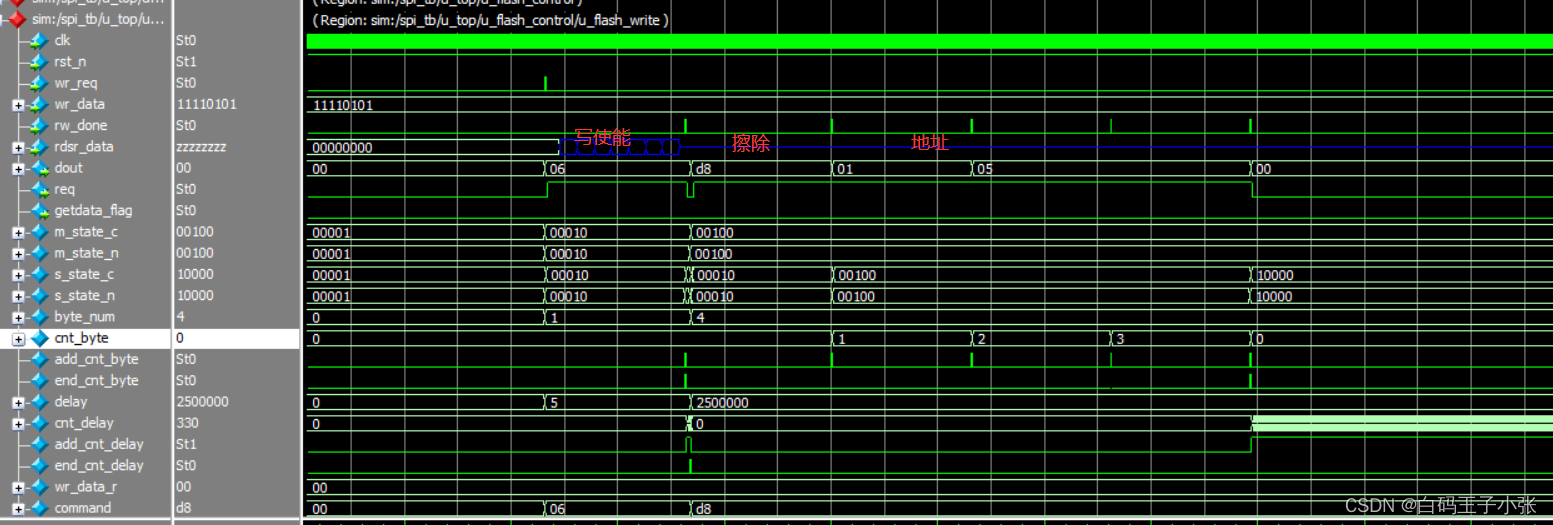Click the m_state_c value 00100 in values column
Viewport: 1553px width, 525px height.
(195, 232)
